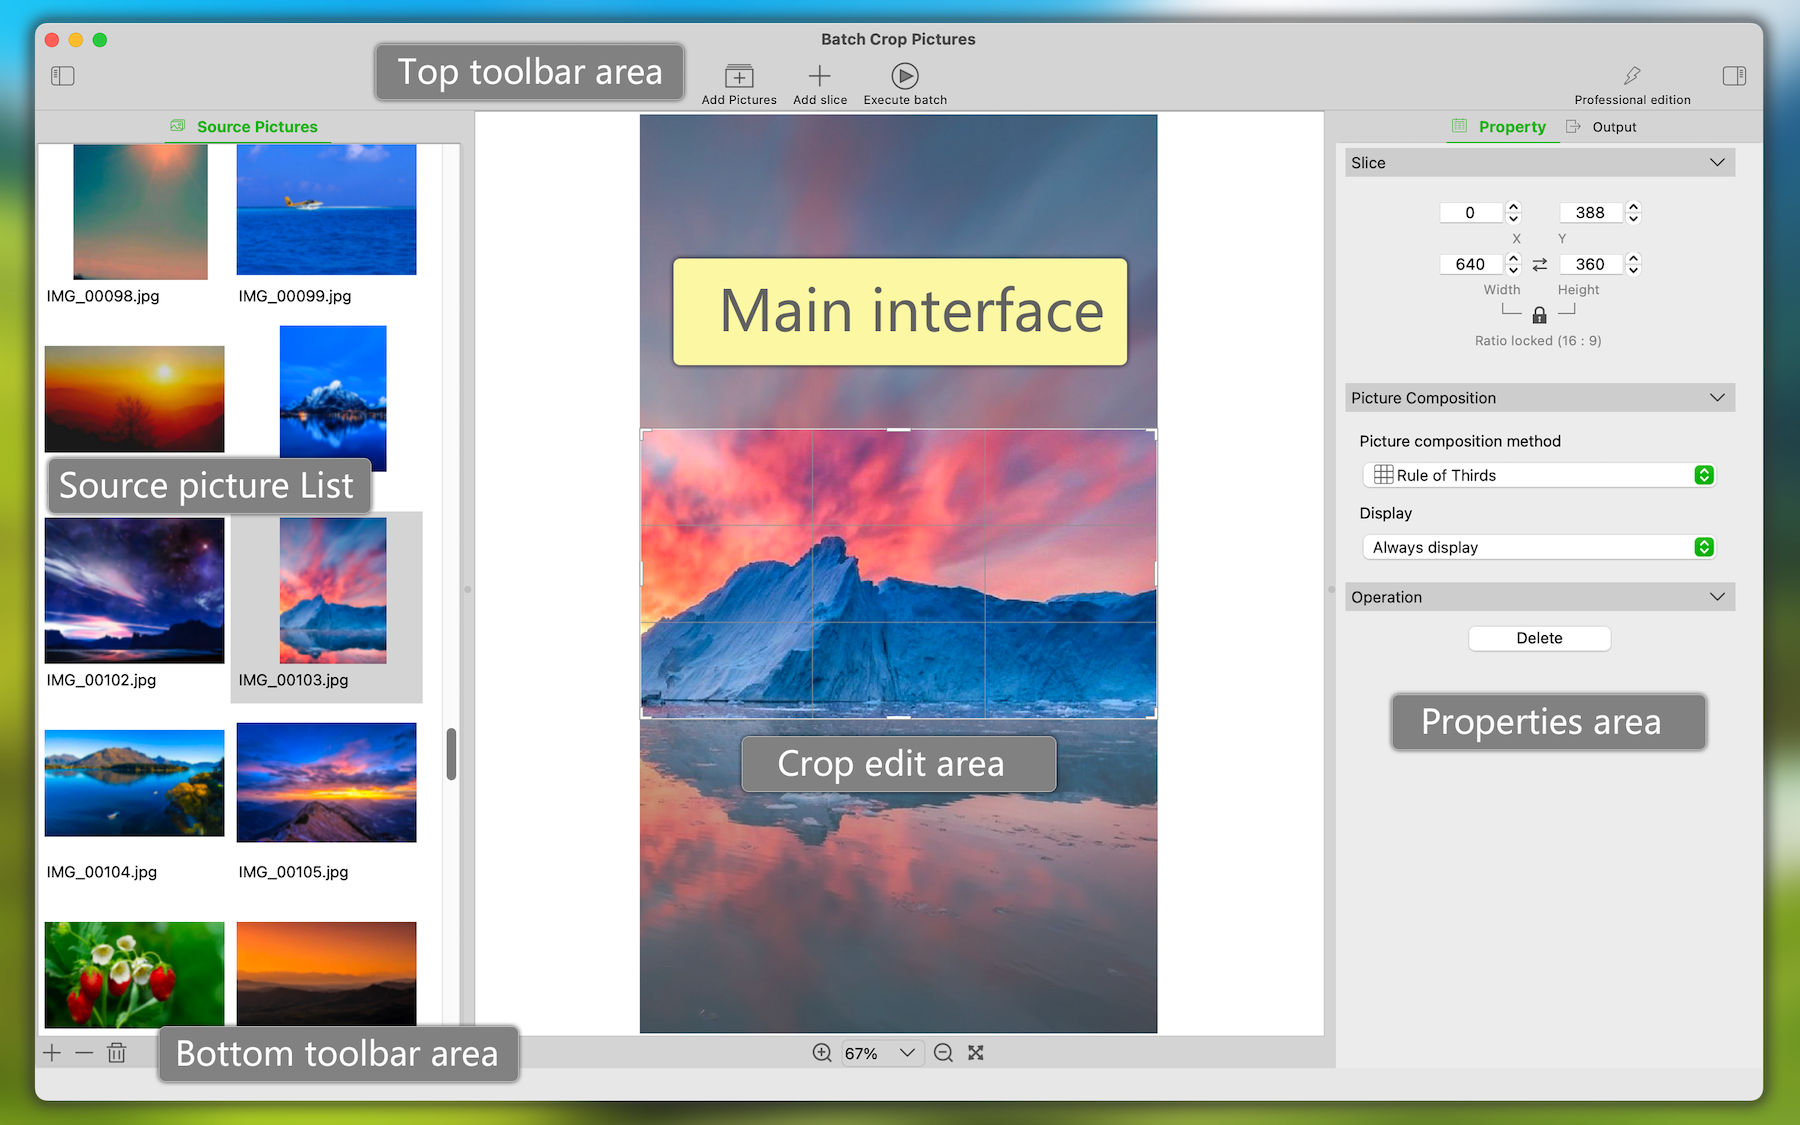Select the IMG_00098.jpg thumbnail

(140, 212)
